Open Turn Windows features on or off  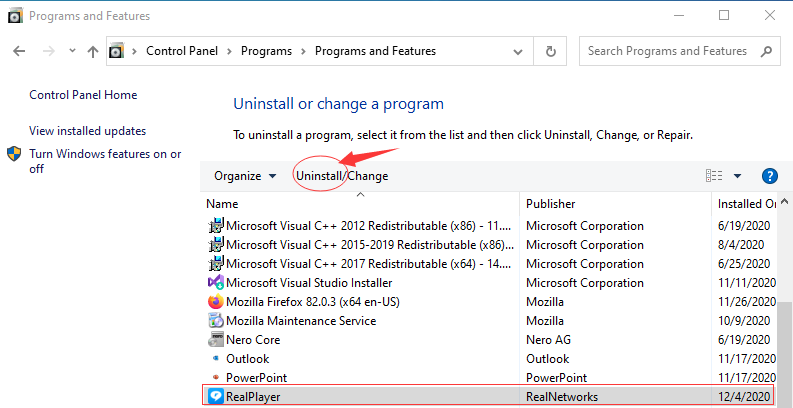tap(105, 161)
